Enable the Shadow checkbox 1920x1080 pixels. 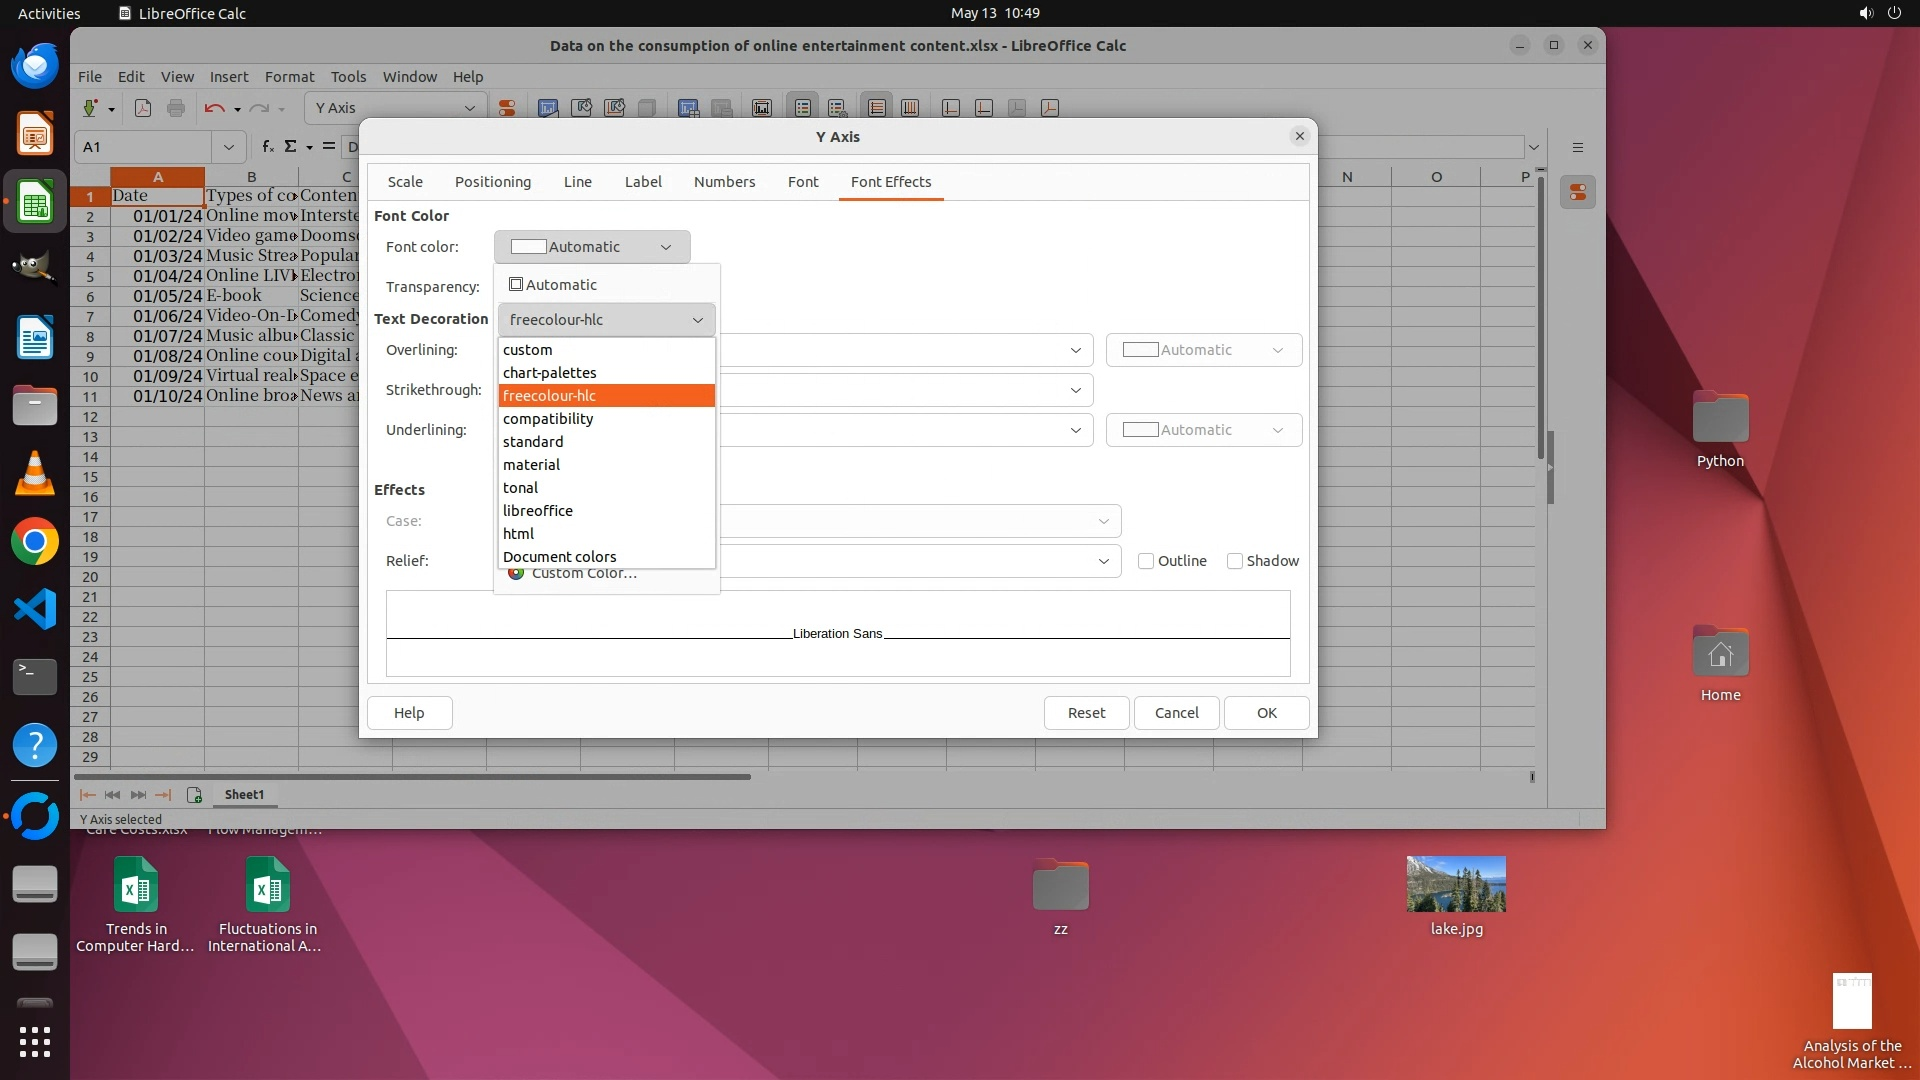pyautogui.click(x=1235, y=561)
